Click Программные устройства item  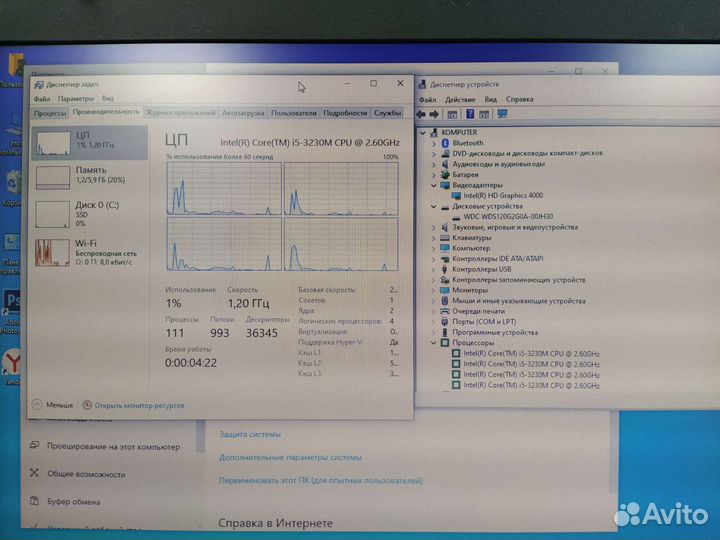(495, 332)
